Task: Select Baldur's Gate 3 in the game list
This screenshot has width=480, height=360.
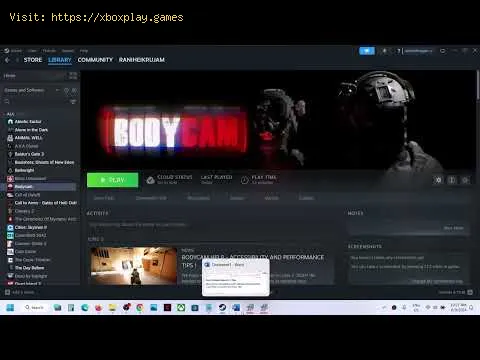Action: 29,154
